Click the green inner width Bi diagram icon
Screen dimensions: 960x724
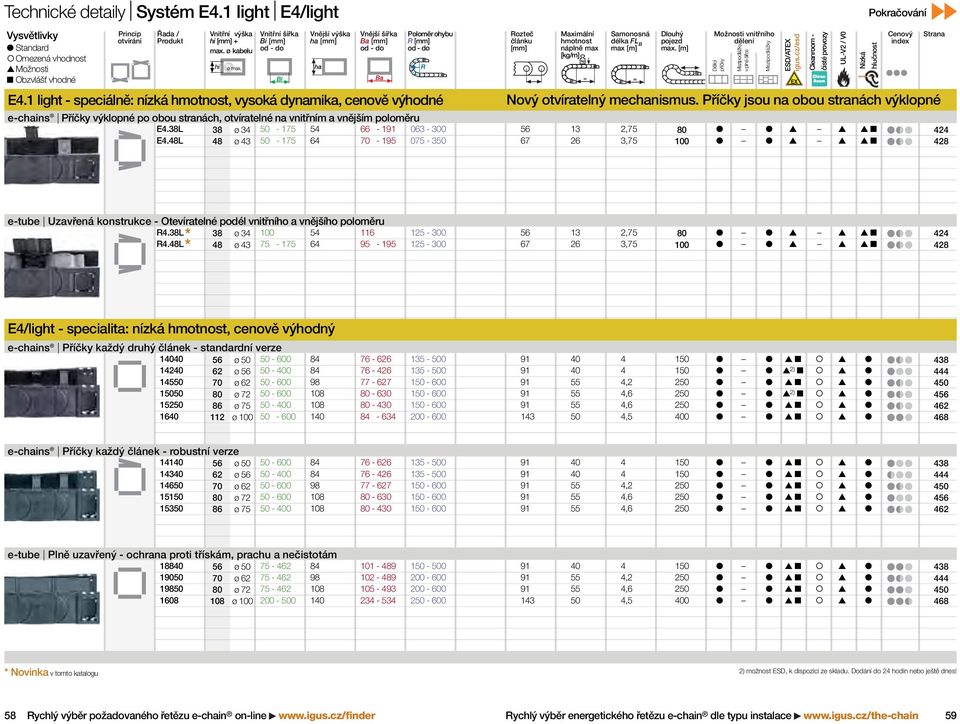tap(279, 70)
